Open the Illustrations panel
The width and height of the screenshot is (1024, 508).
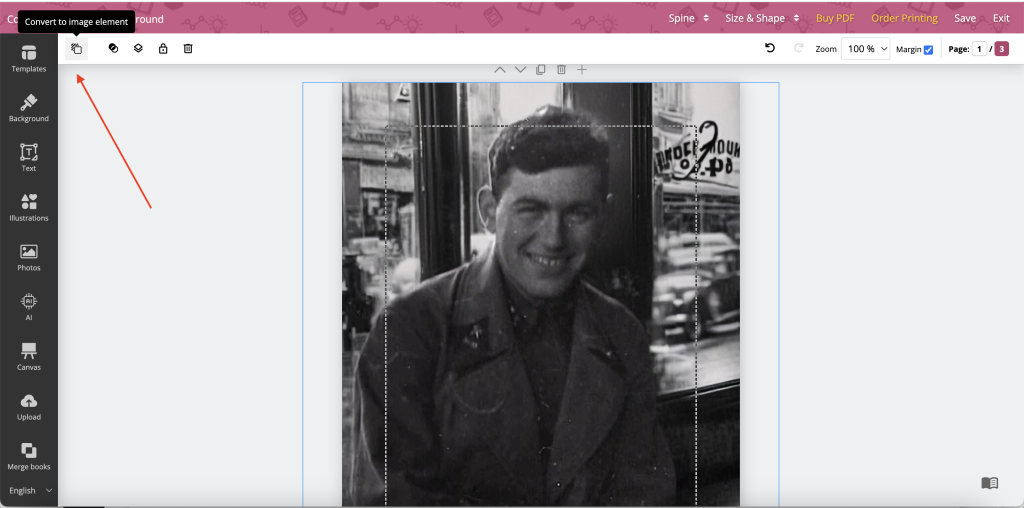29,208
